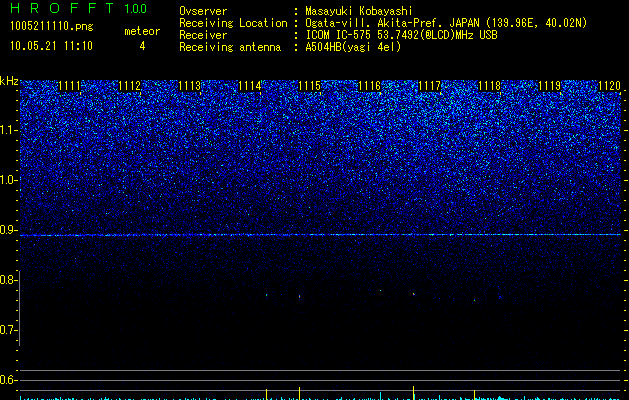Screen dimensions: 629x400
Task: Click the 1112 time axis marker
Action: (x=130, y=86)
